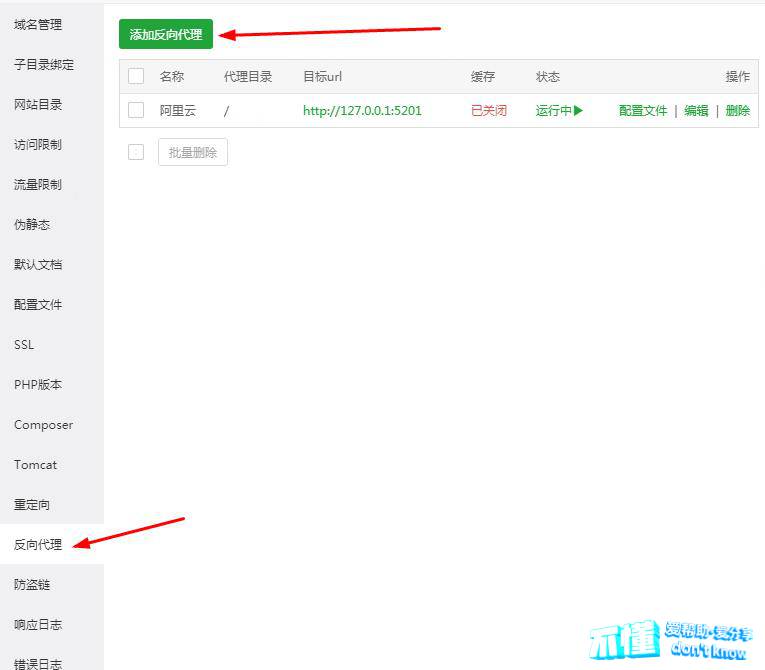This screenshot has width=765, height=670.
Task: Select the 反向代理 sidebar item
Action: point(38,545)
